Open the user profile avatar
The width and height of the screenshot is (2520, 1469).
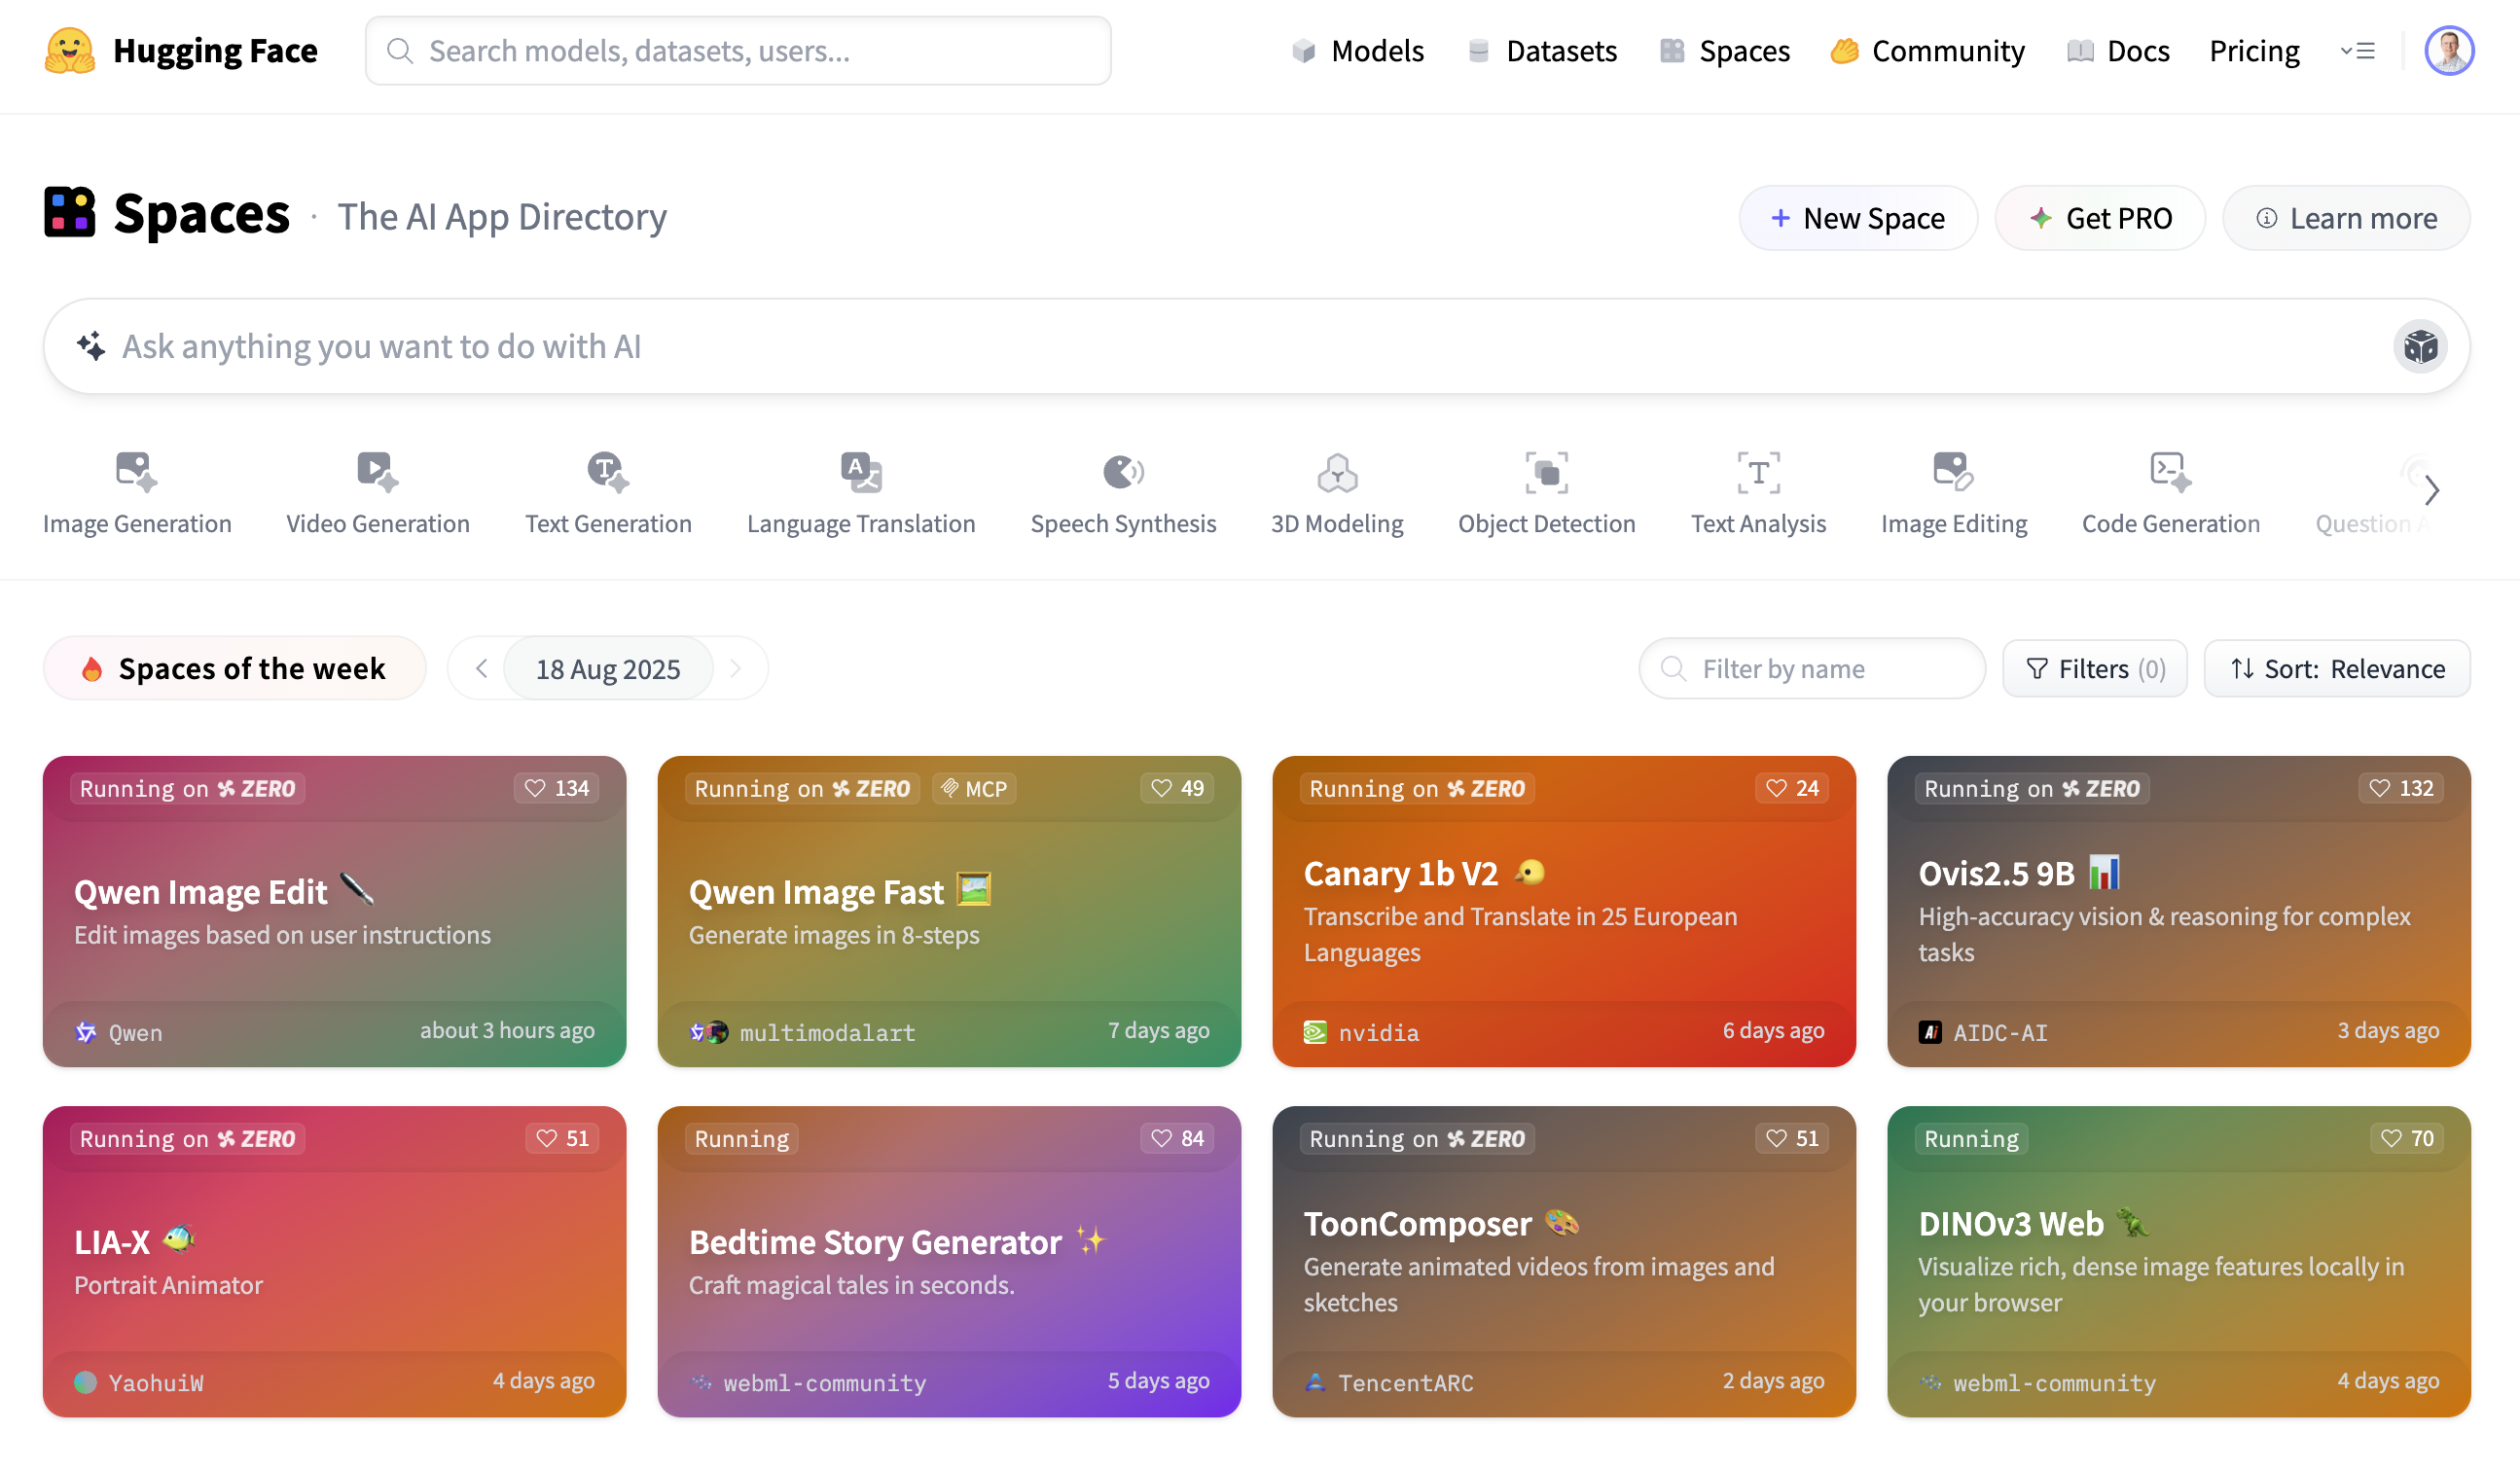click(x=2448, y=50)
